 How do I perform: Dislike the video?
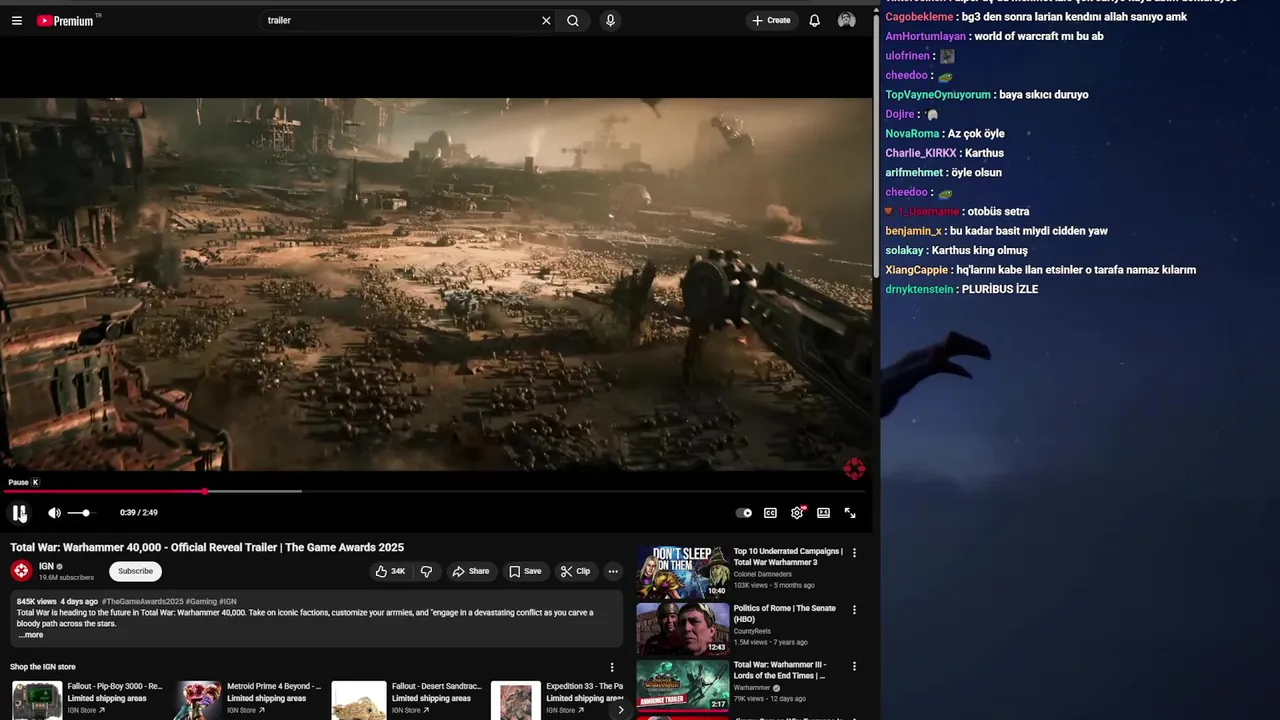pos(427,571)
